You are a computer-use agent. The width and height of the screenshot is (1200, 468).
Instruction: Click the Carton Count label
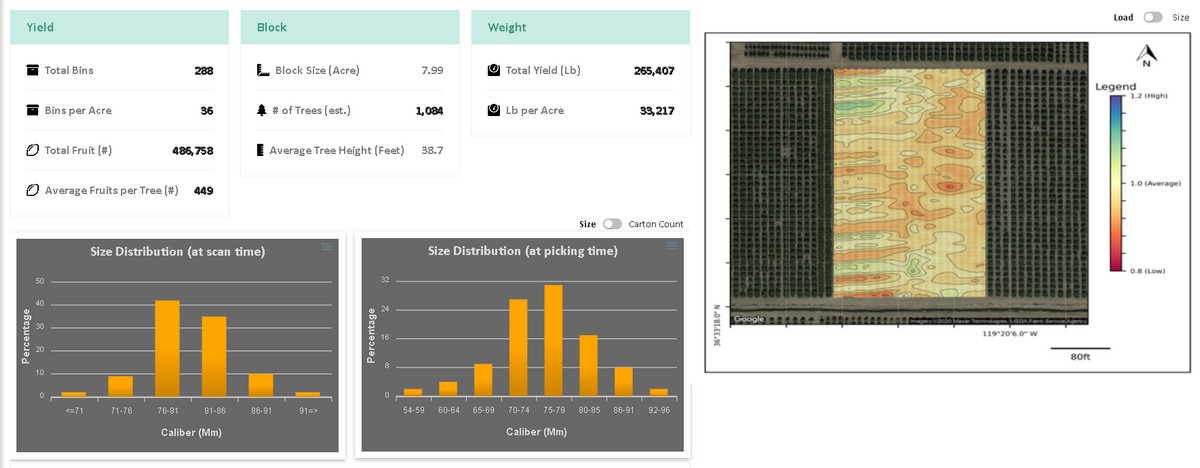pos(656,224)
